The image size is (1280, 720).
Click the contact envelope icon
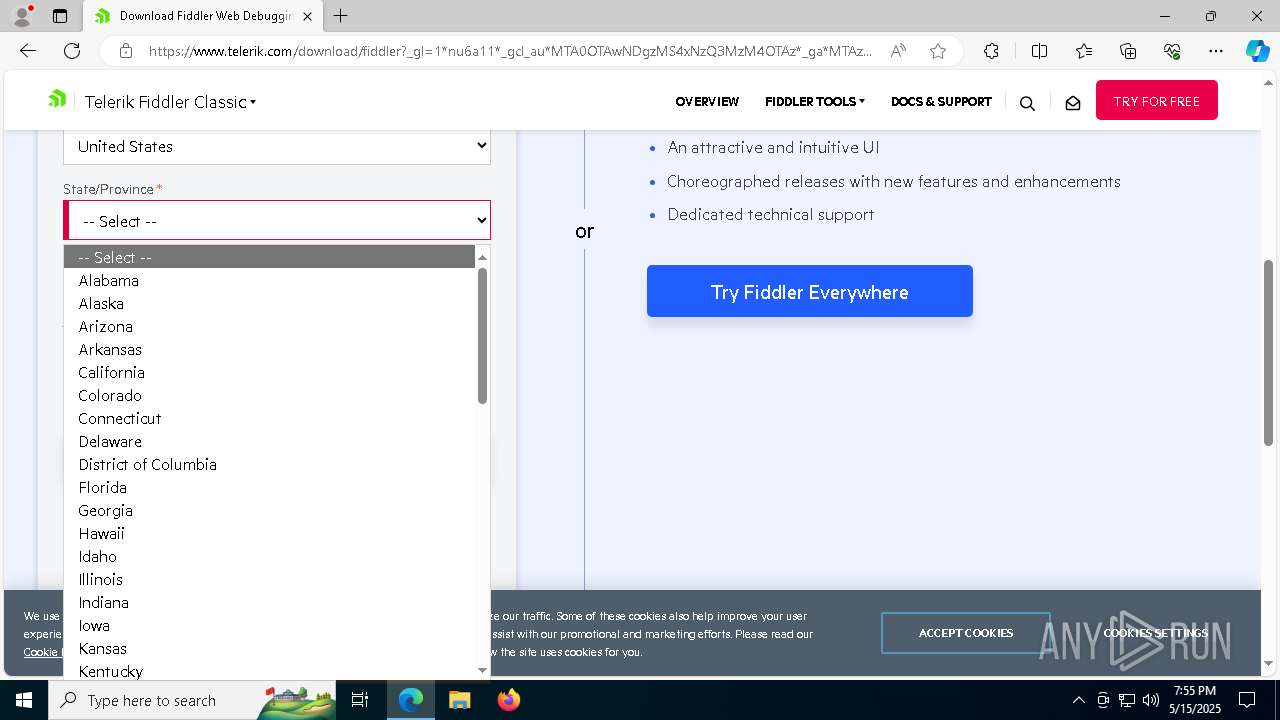click(1073, 102)
